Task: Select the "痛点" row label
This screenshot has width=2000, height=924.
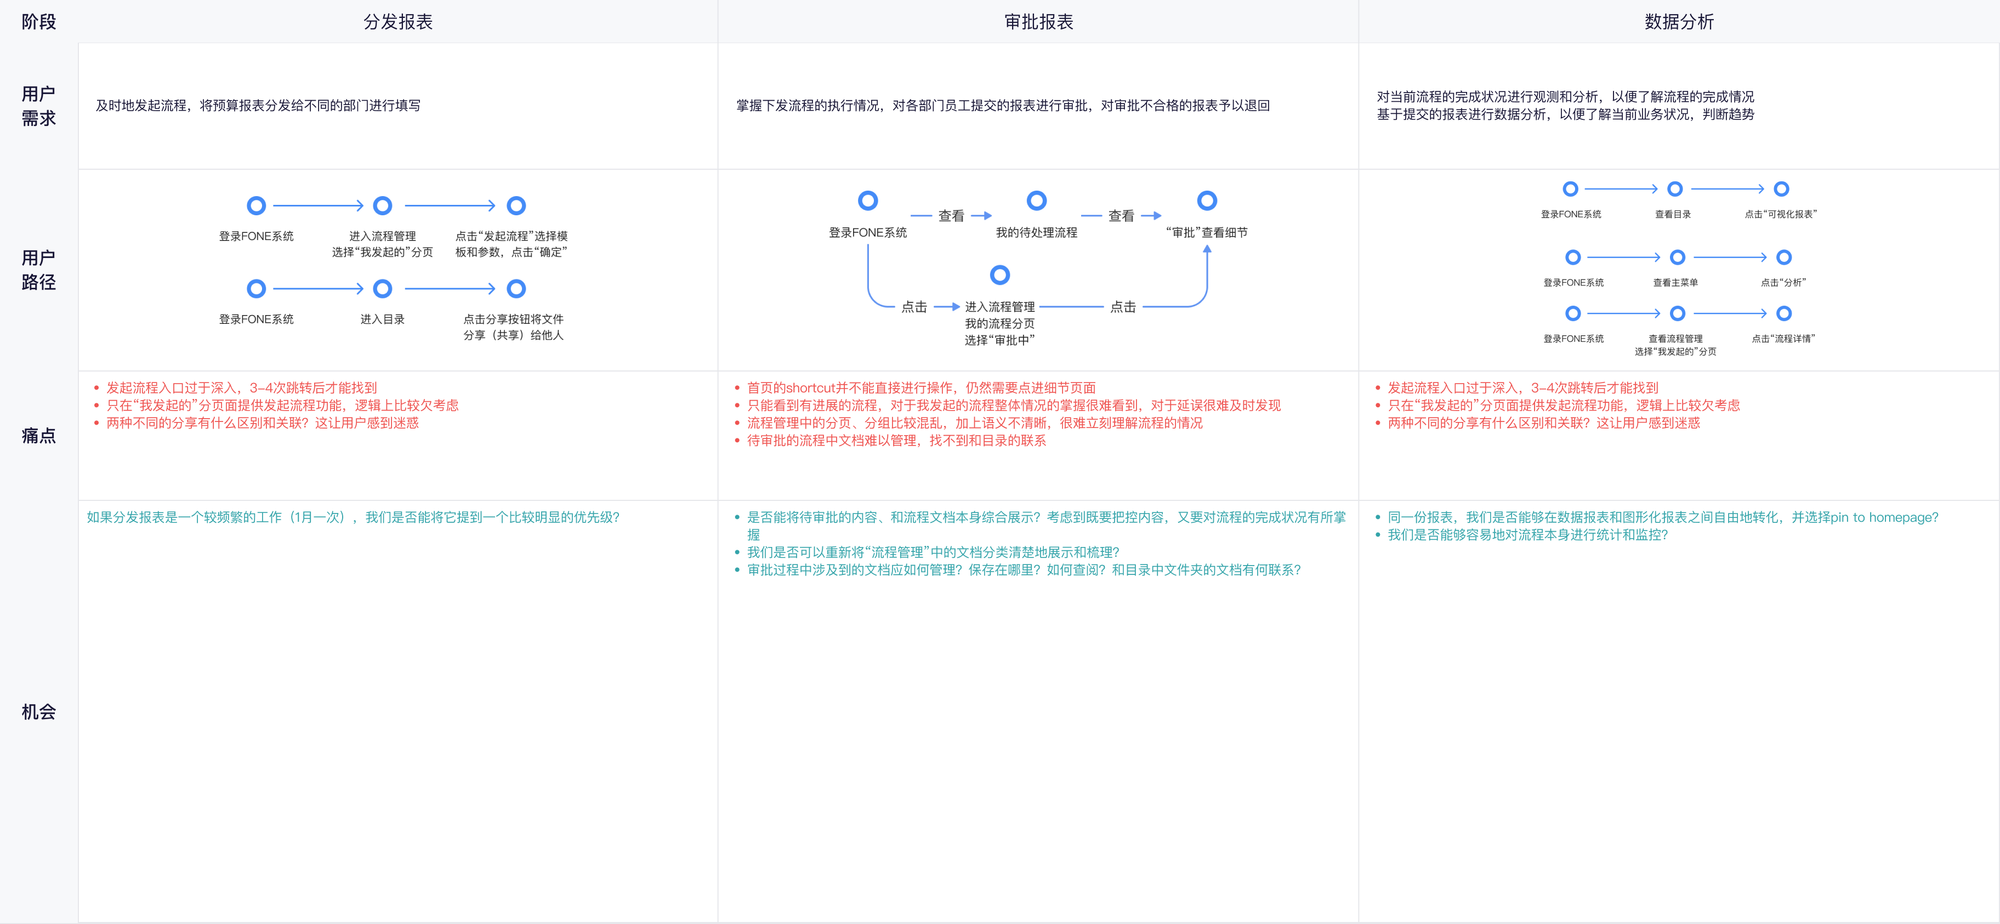Action: [39, 436]
